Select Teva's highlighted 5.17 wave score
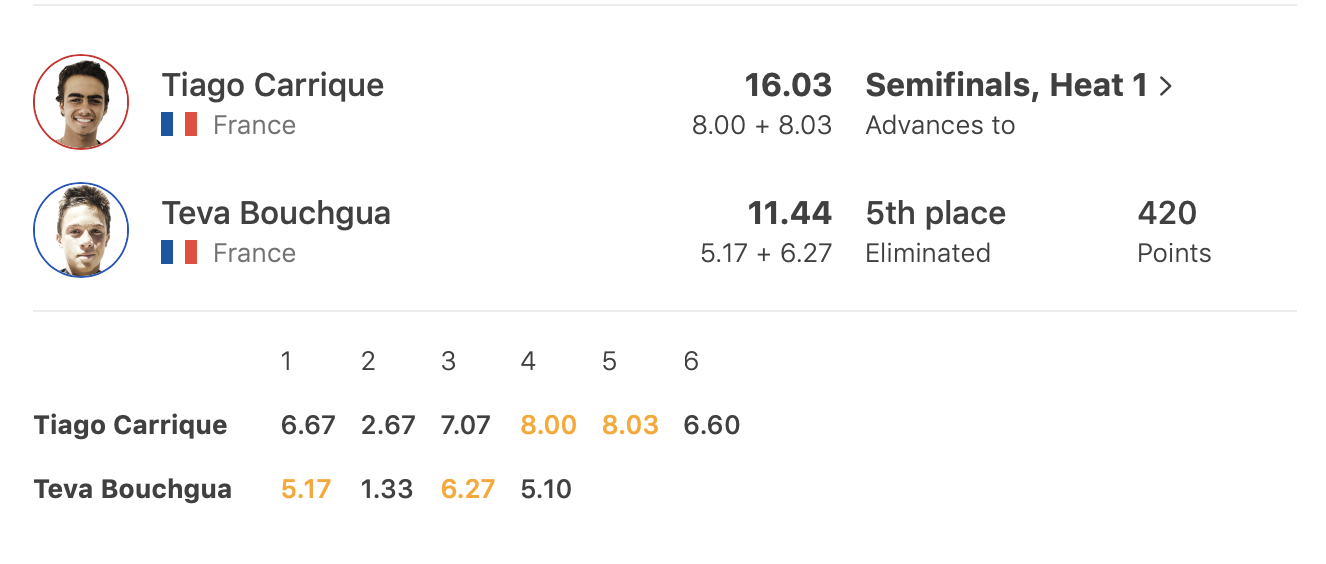This screenshot has width=1326, height=564. 306,489
